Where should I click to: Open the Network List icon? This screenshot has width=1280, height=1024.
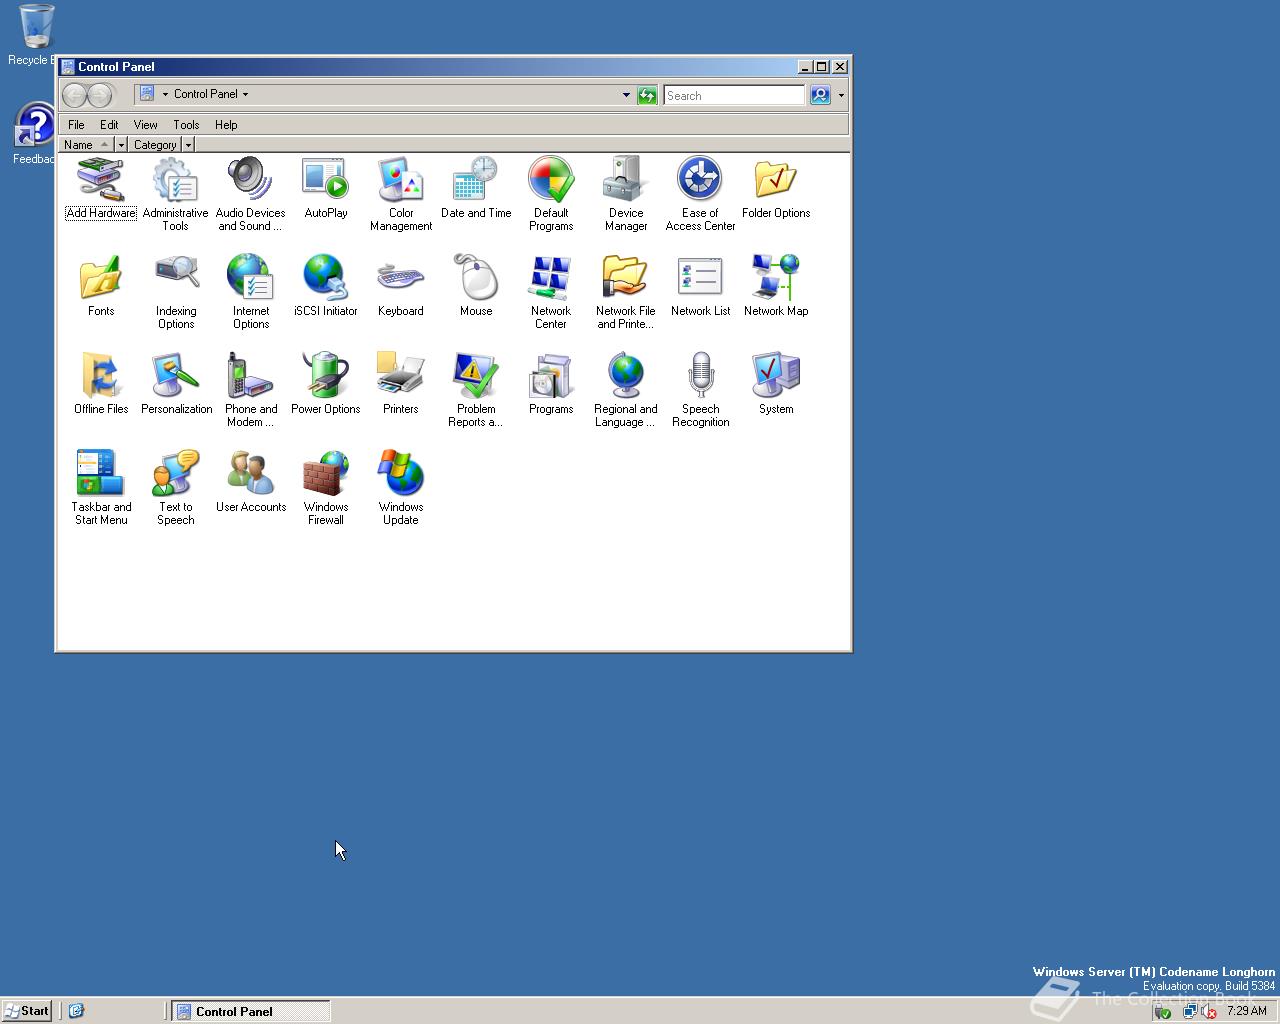coord(701,286)
